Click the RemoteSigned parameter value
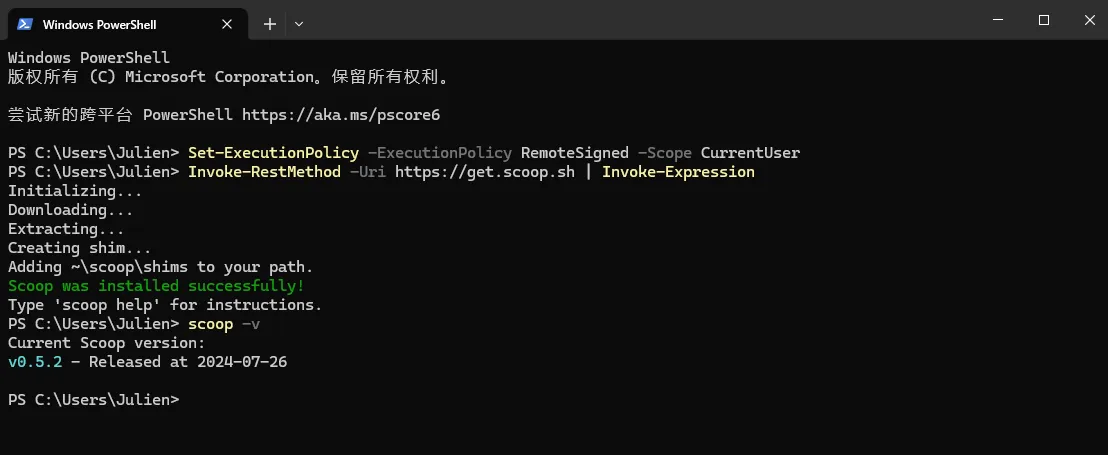Screen dimensions: 1108x455 (575, 153)
